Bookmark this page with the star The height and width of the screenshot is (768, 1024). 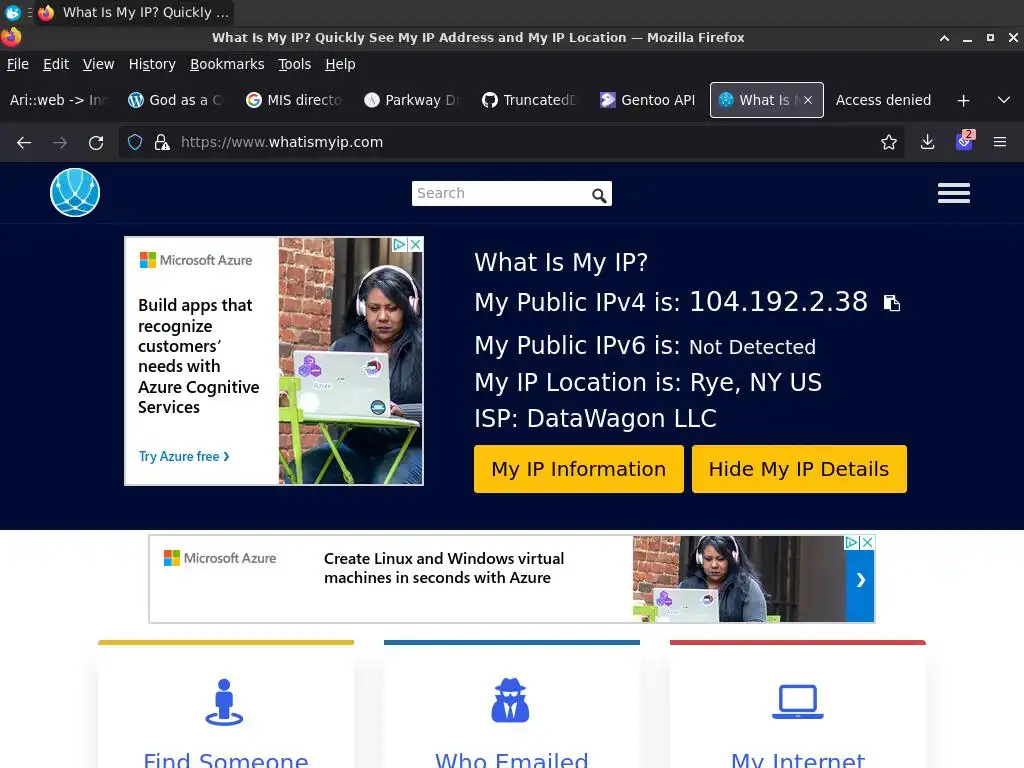(889, 142)
